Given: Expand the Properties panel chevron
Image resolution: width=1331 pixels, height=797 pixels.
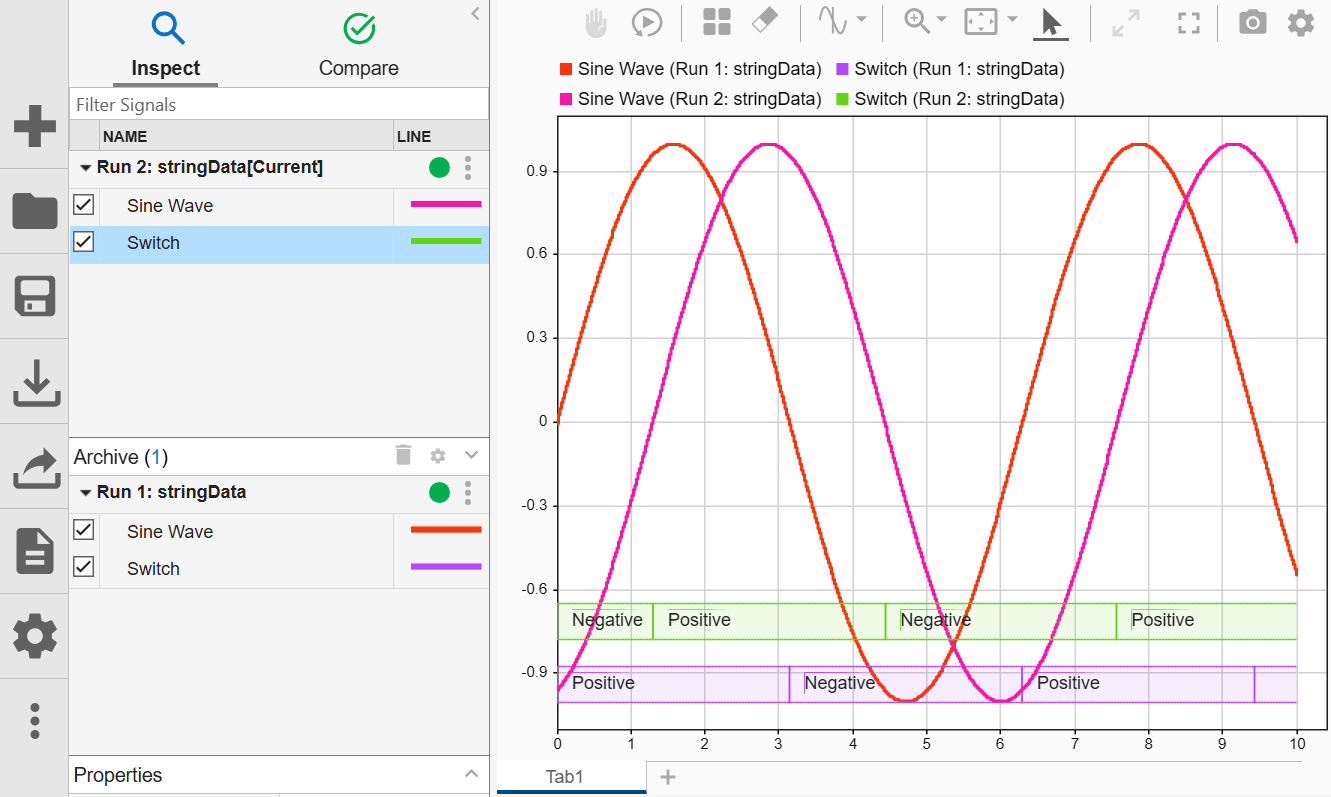Looking at the screenshot, I should pyautogui.click(x=473, y=774).
